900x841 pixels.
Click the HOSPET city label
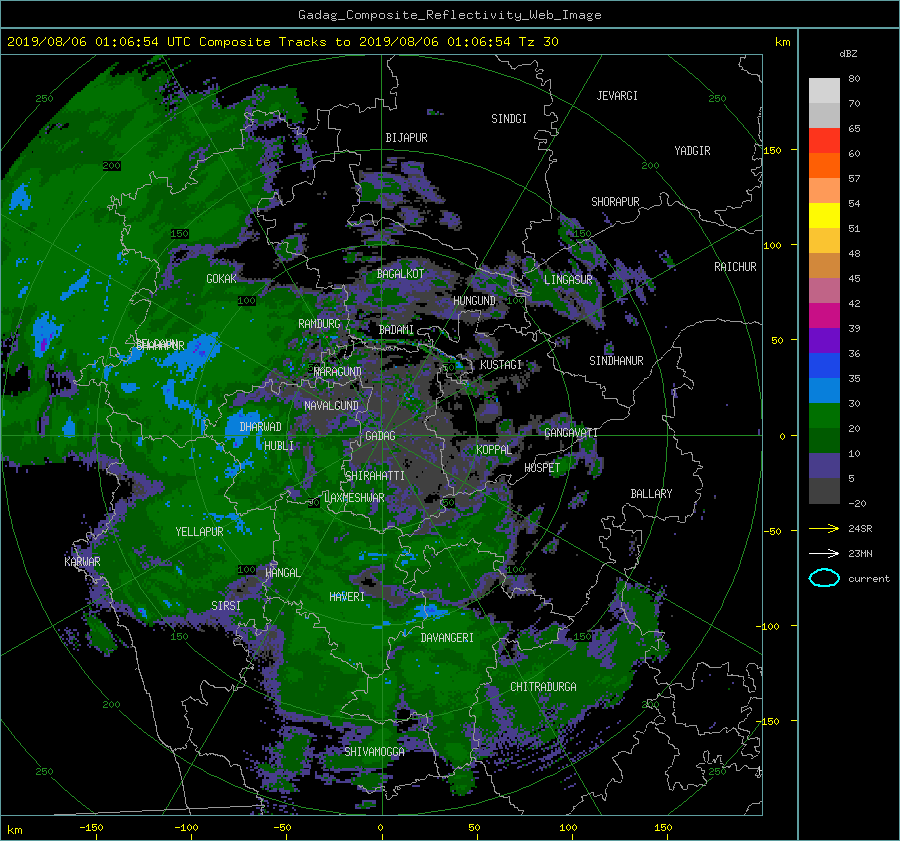542,468
